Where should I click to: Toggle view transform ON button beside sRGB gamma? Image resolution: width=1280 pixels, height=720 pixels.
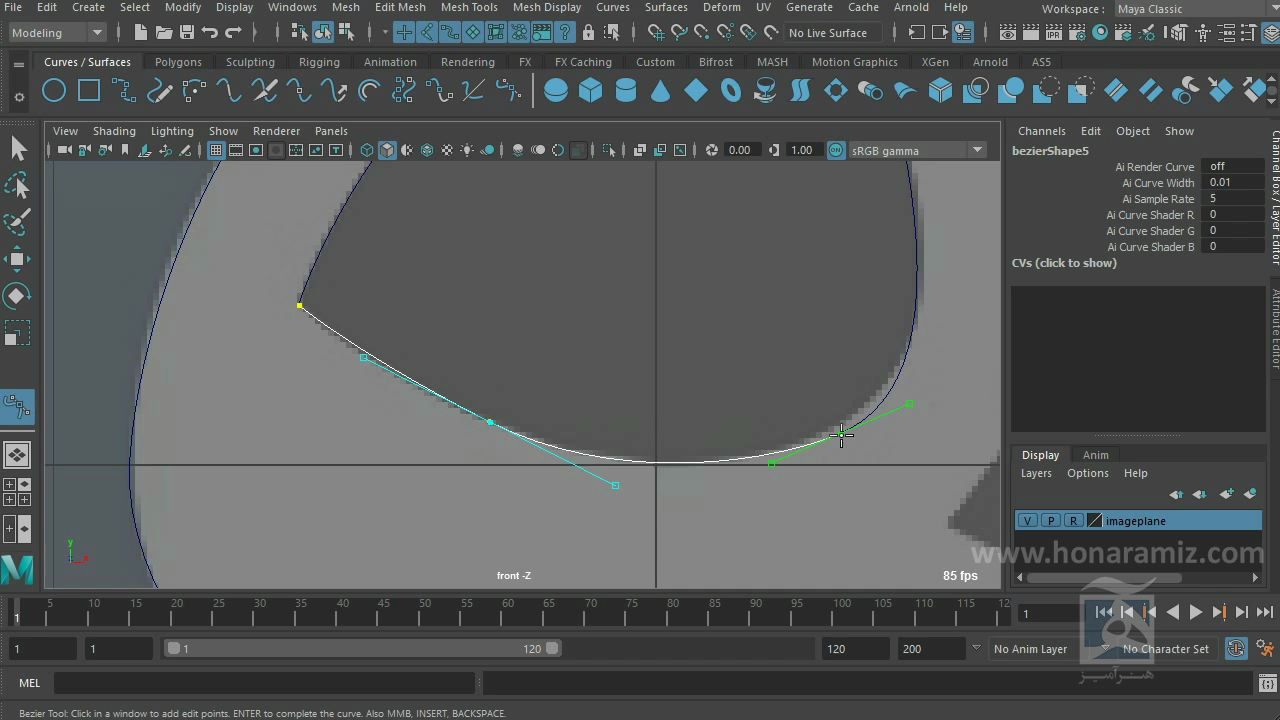836,150
